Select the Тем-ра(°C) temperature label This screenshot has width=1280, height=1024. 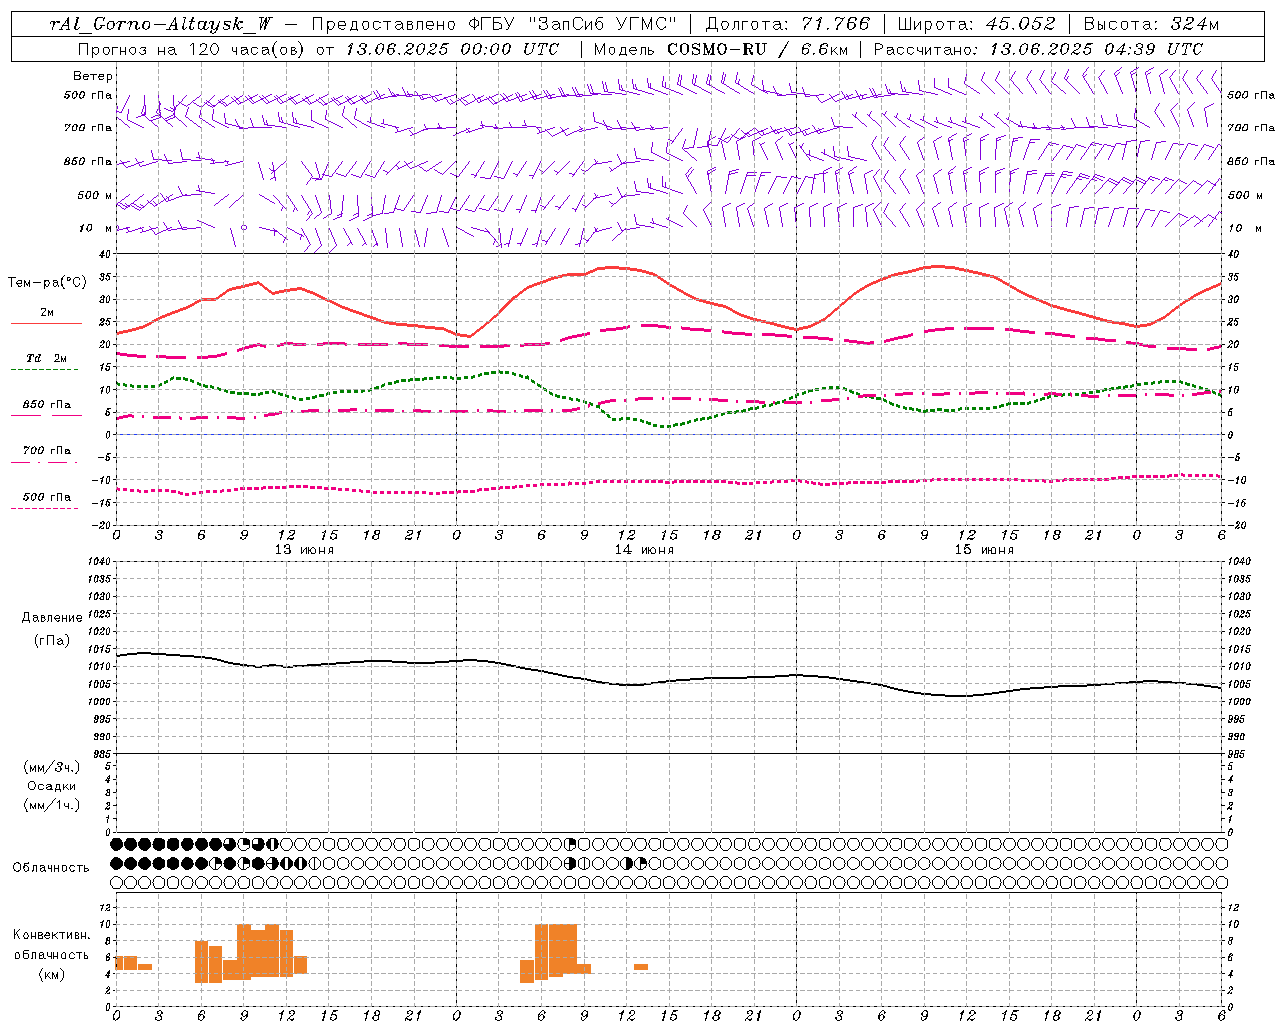pos(47,283)
